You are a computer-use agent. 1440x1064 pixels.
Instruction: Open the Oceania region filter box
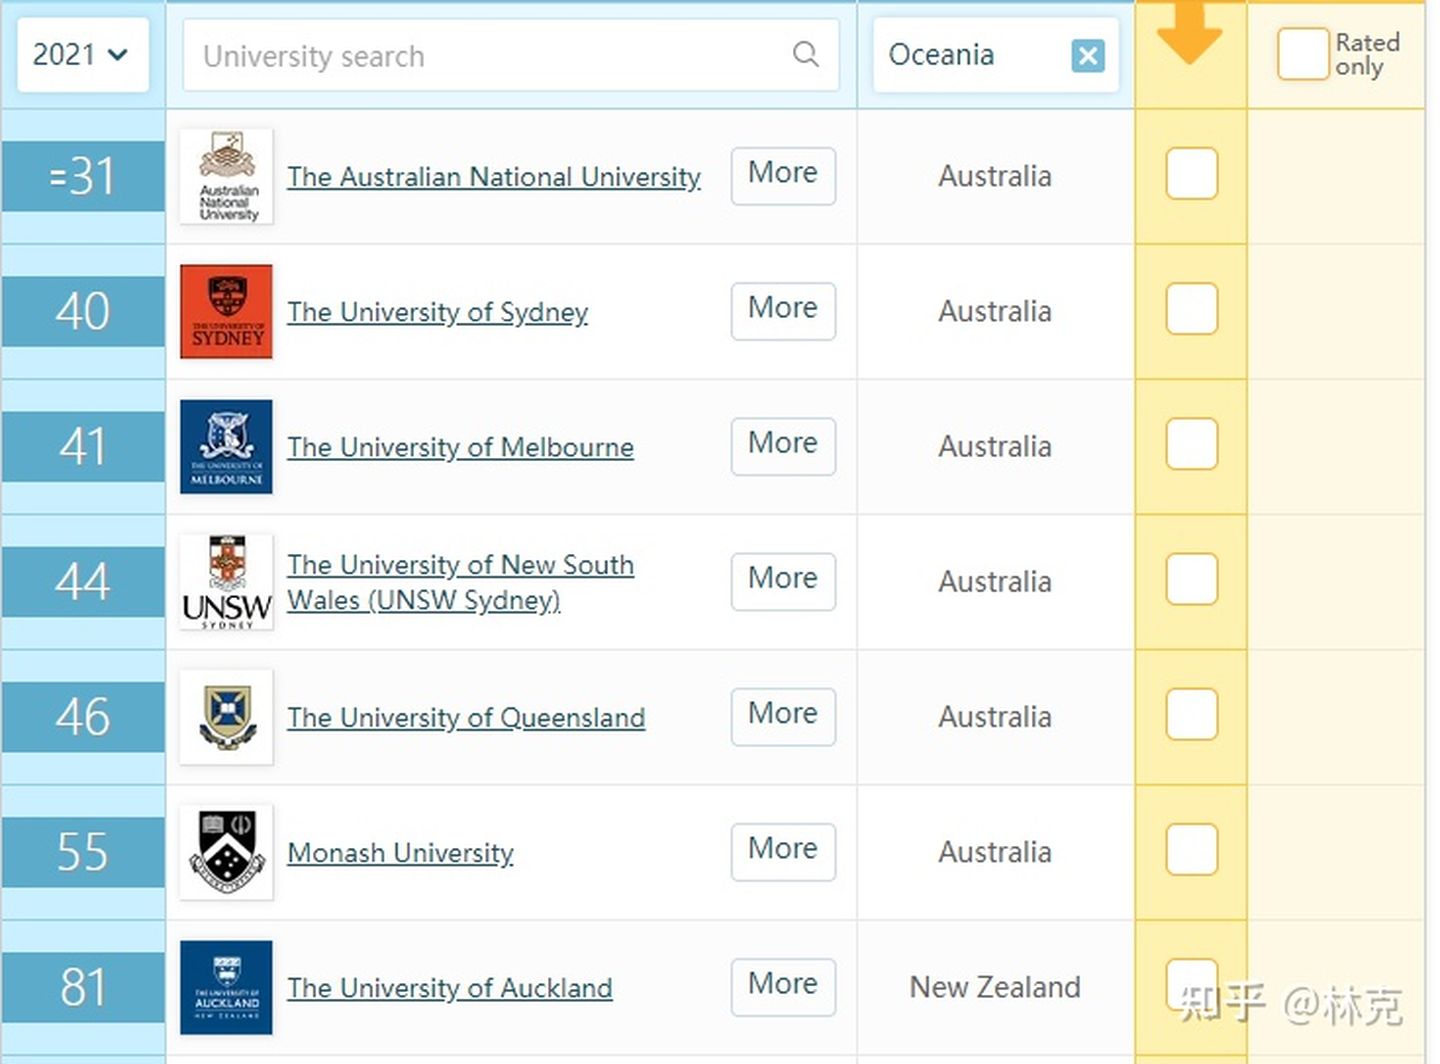tap(995, 56)
